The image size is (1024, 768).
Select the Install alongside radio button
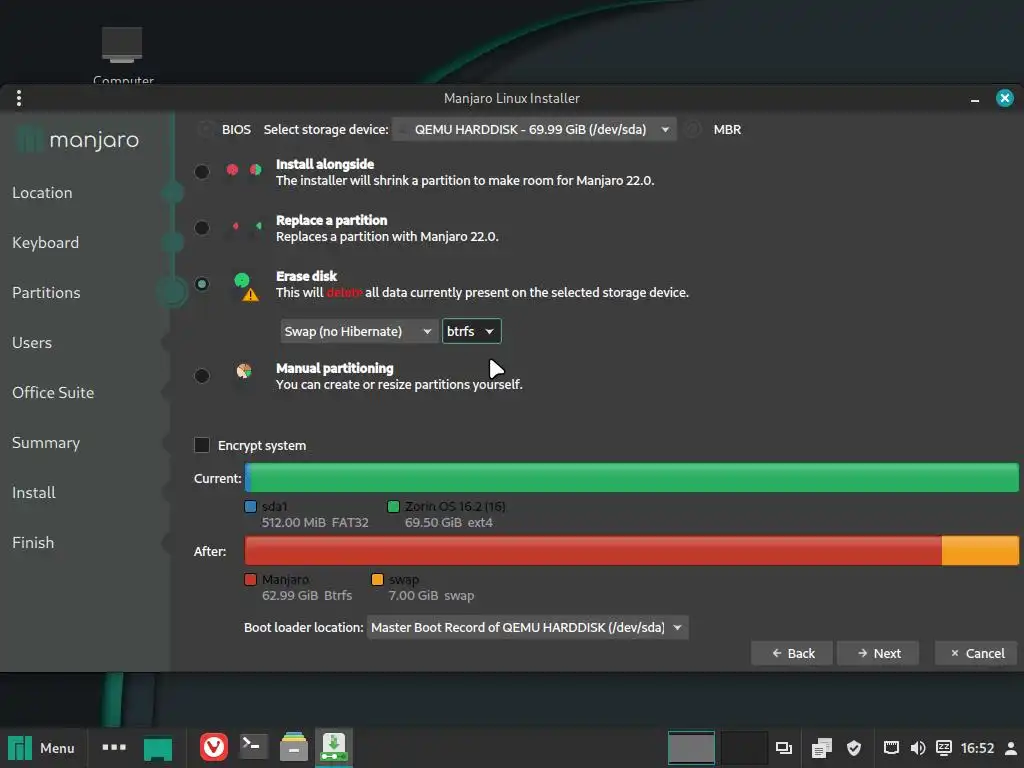coord(202,172)
